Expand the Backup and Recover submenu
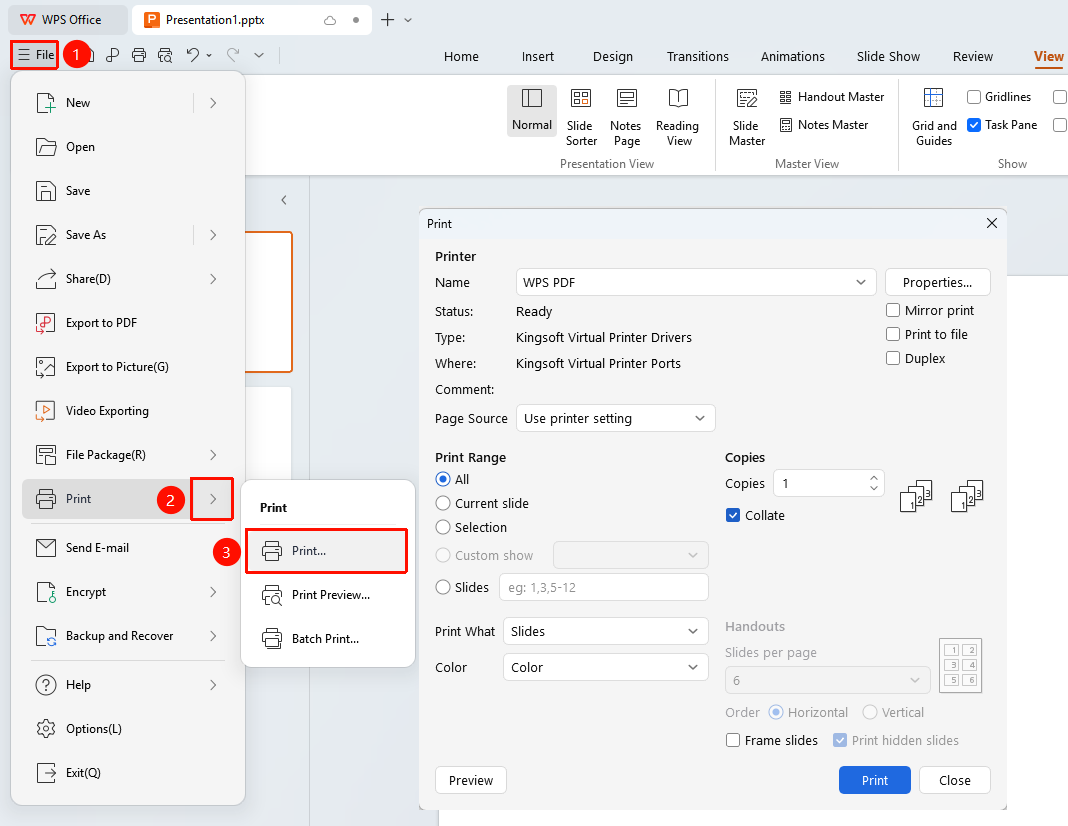 coord(213,636)
